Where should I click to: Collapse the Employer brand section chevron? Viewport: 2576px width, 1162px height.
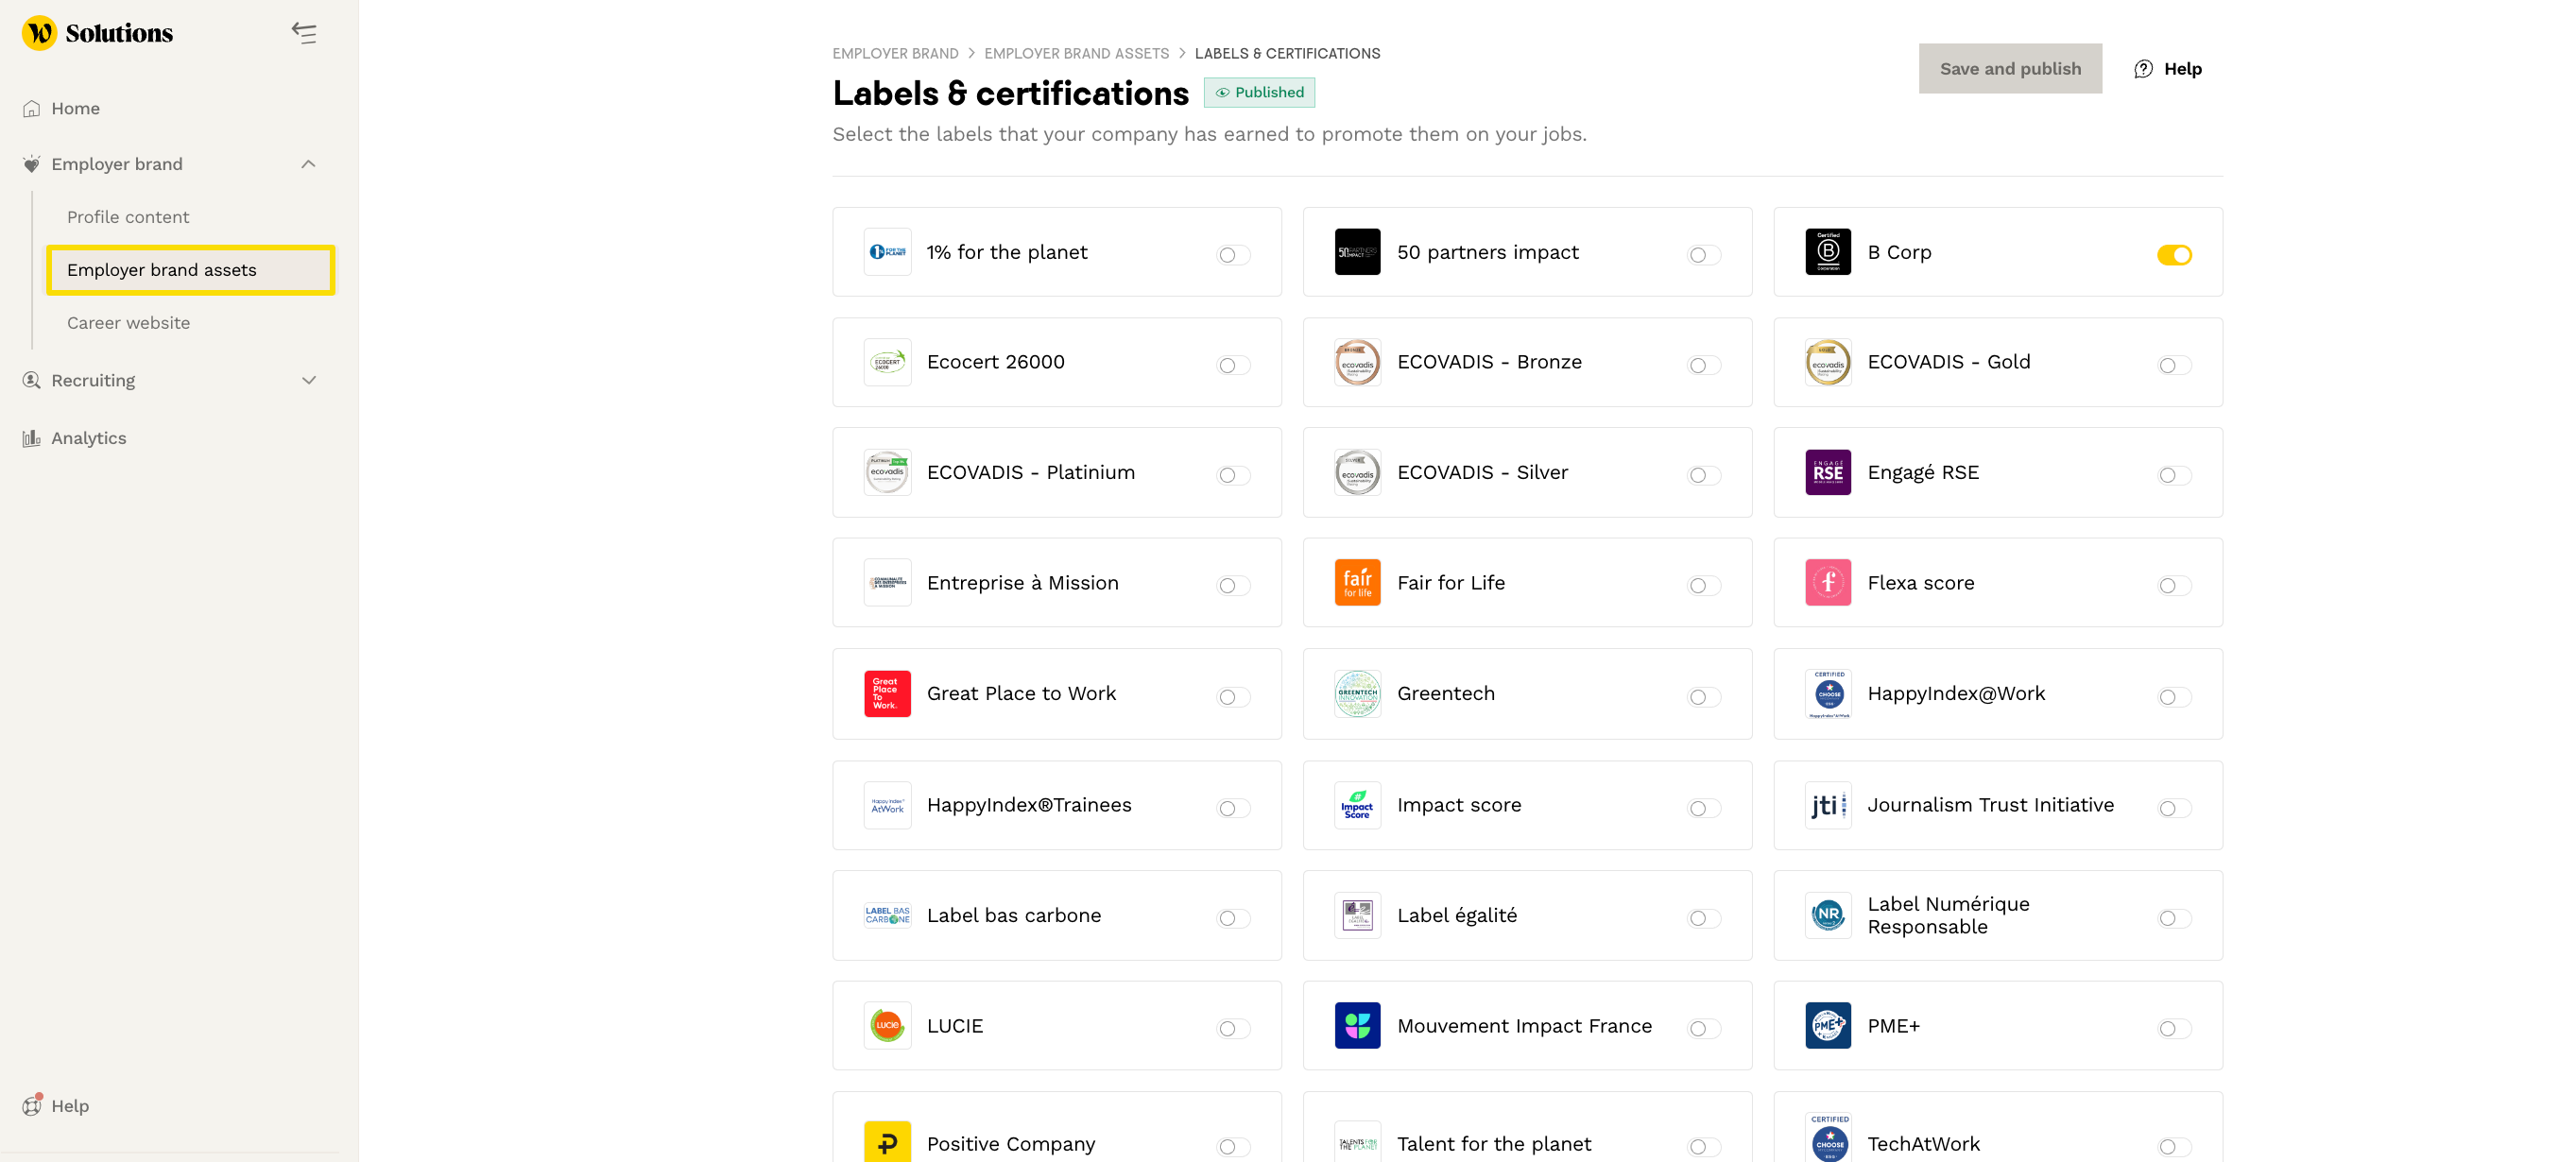(308, 164)
